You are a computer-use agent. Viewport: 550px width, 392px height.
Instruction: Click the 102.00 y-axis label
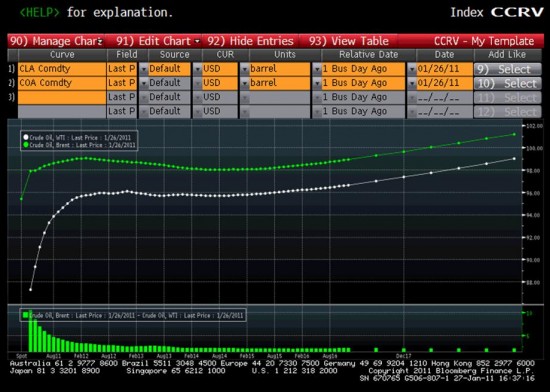pos(534,126)
